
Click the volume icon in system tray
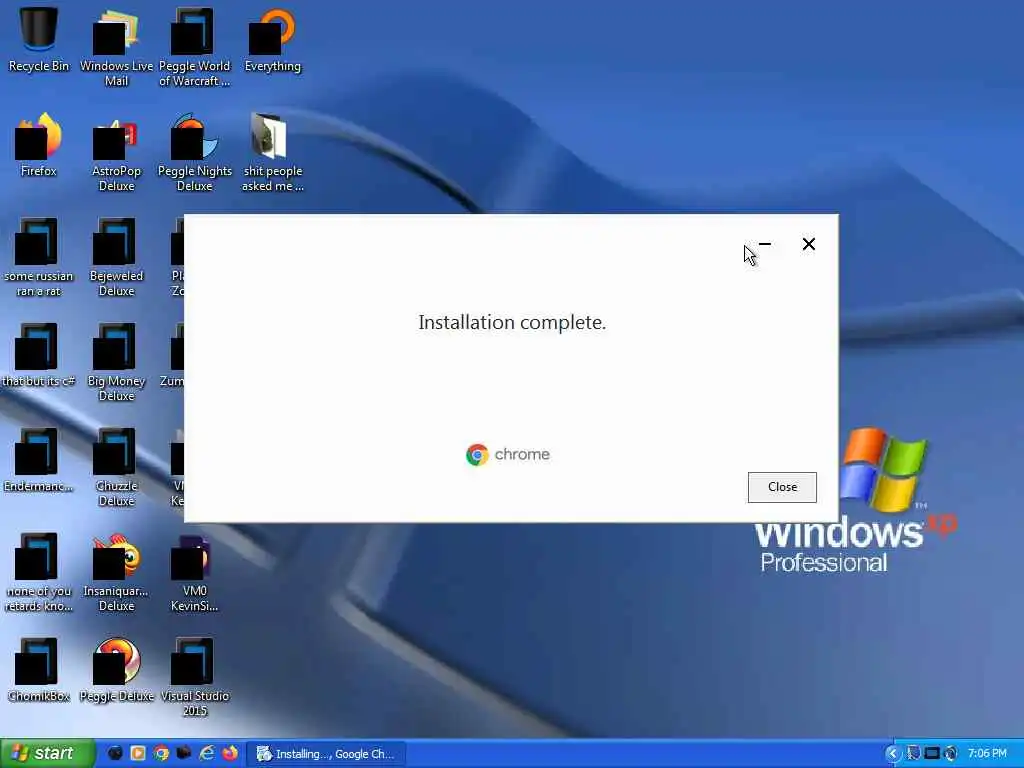click(x=951, y=754)
